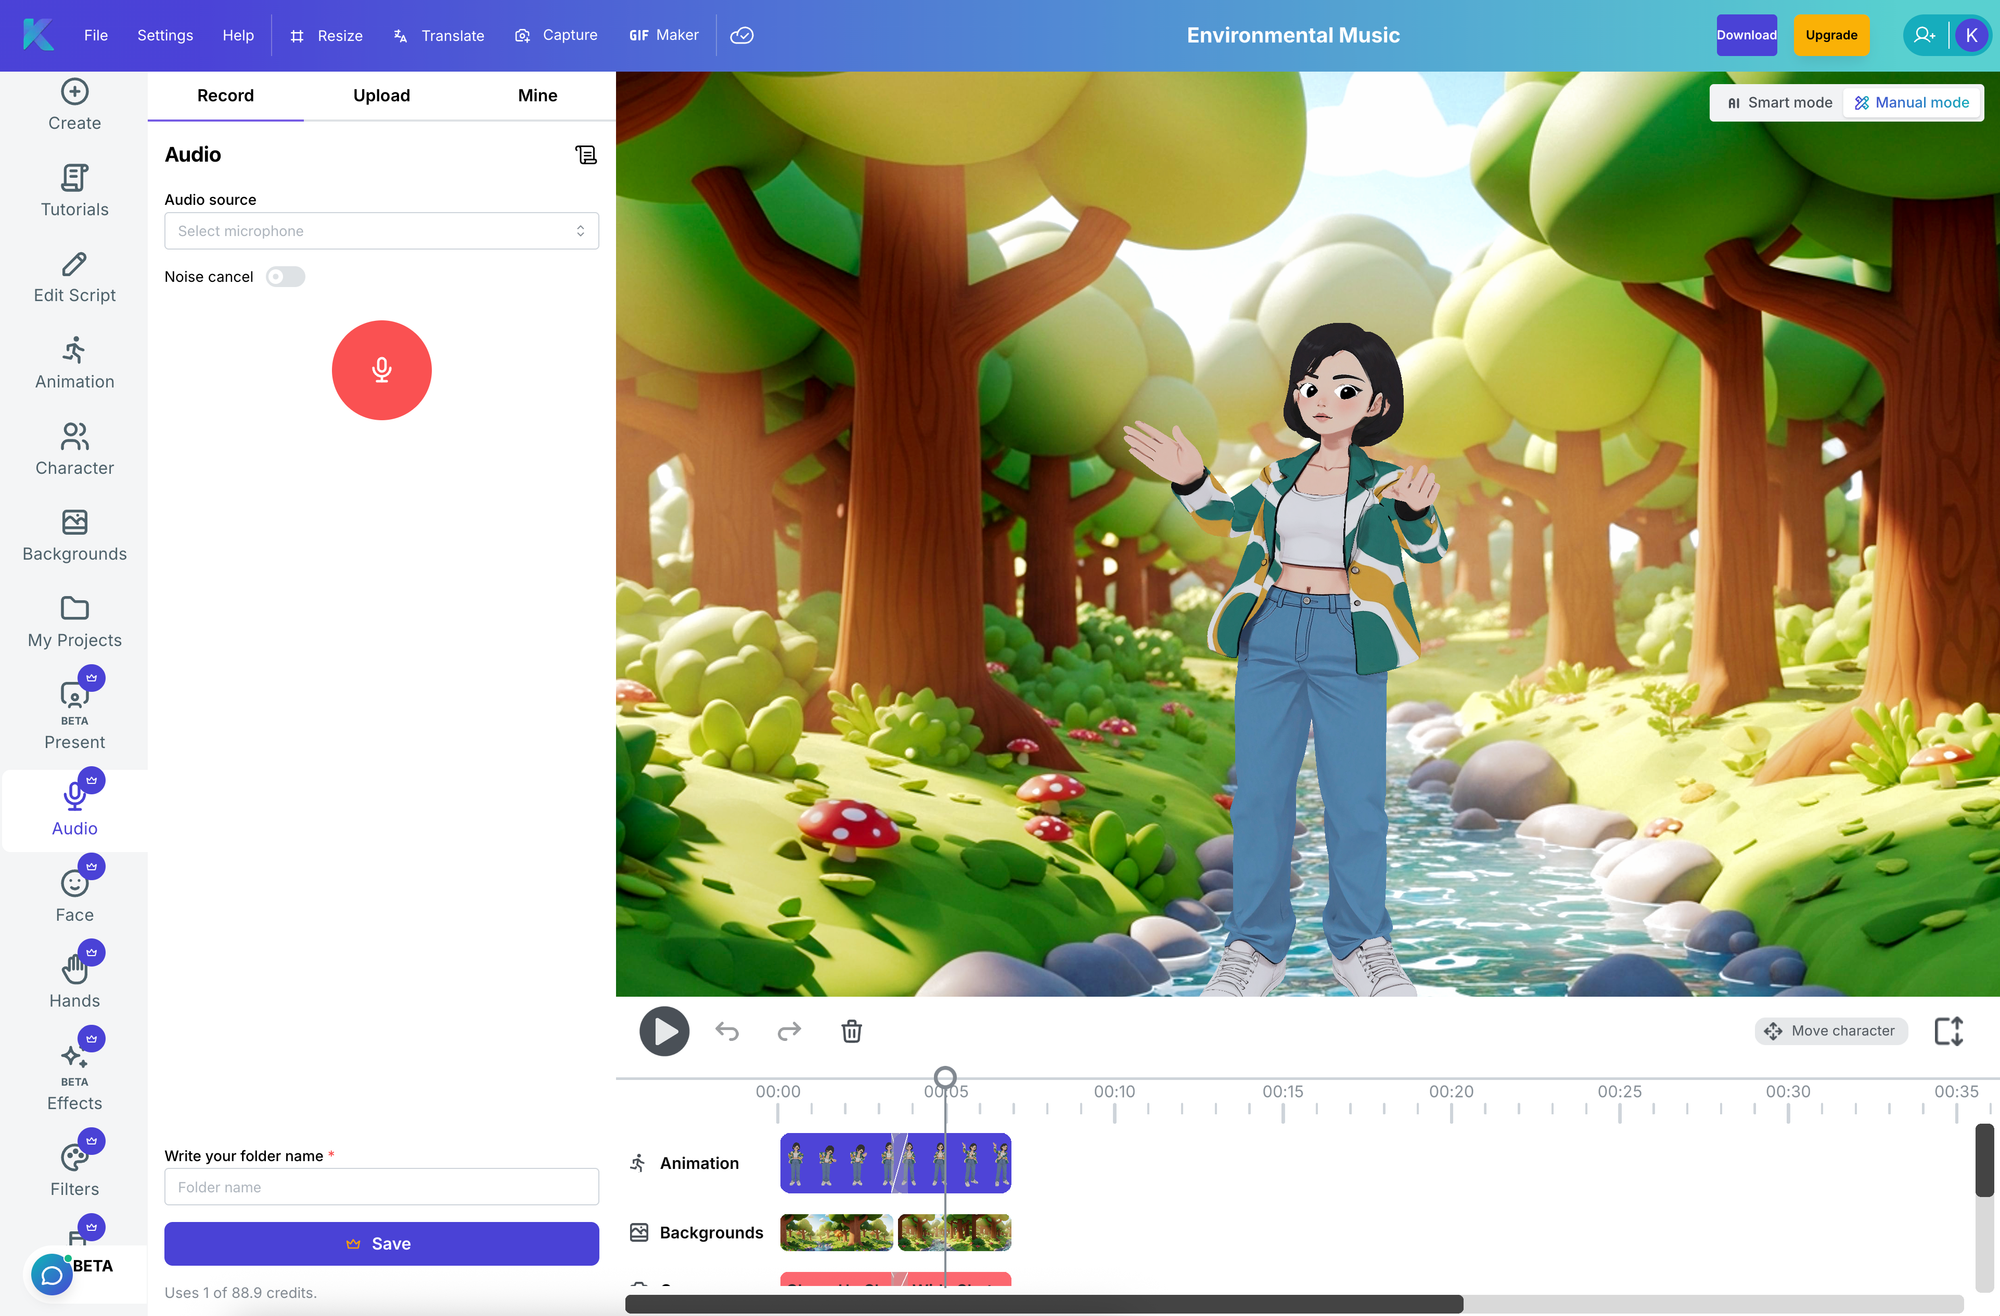Image resolution: width=2000 pixels, height=1316 pixels.
Task: Switch to Manual mode
Action: [x=1911, y=102]
